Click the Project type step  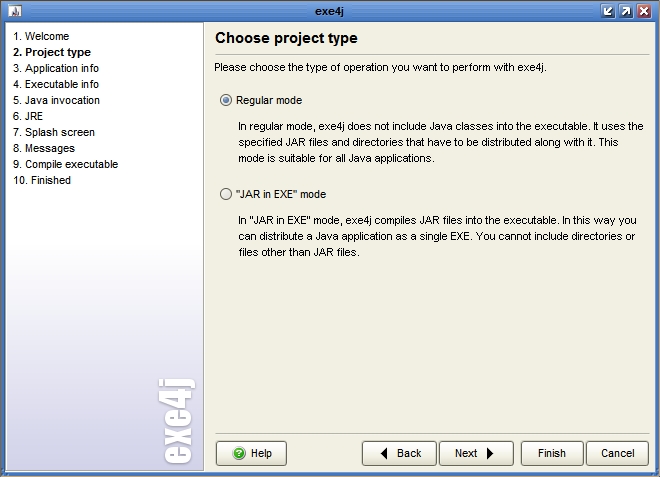52,52
